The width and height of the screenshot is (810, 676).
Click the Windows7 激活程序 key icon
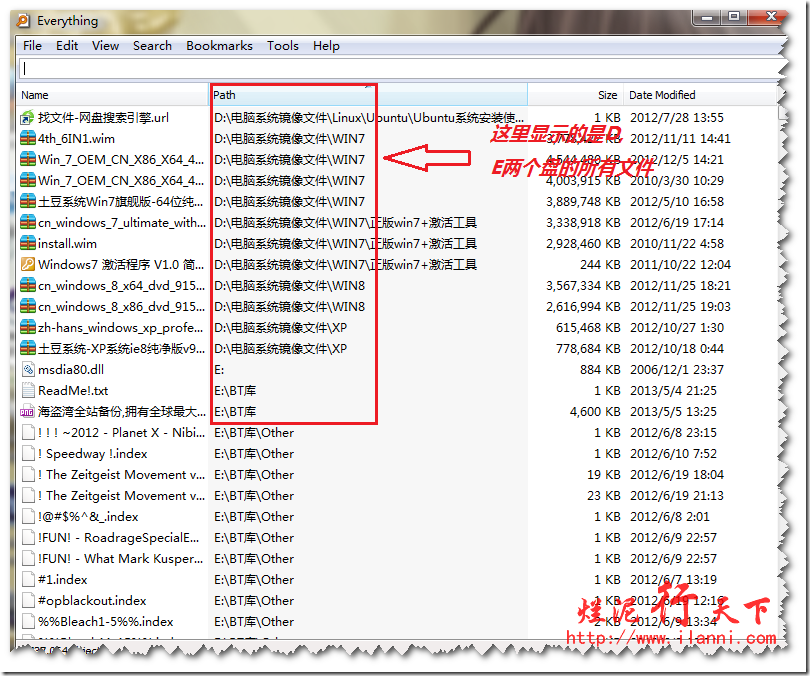tap(27, 265)
